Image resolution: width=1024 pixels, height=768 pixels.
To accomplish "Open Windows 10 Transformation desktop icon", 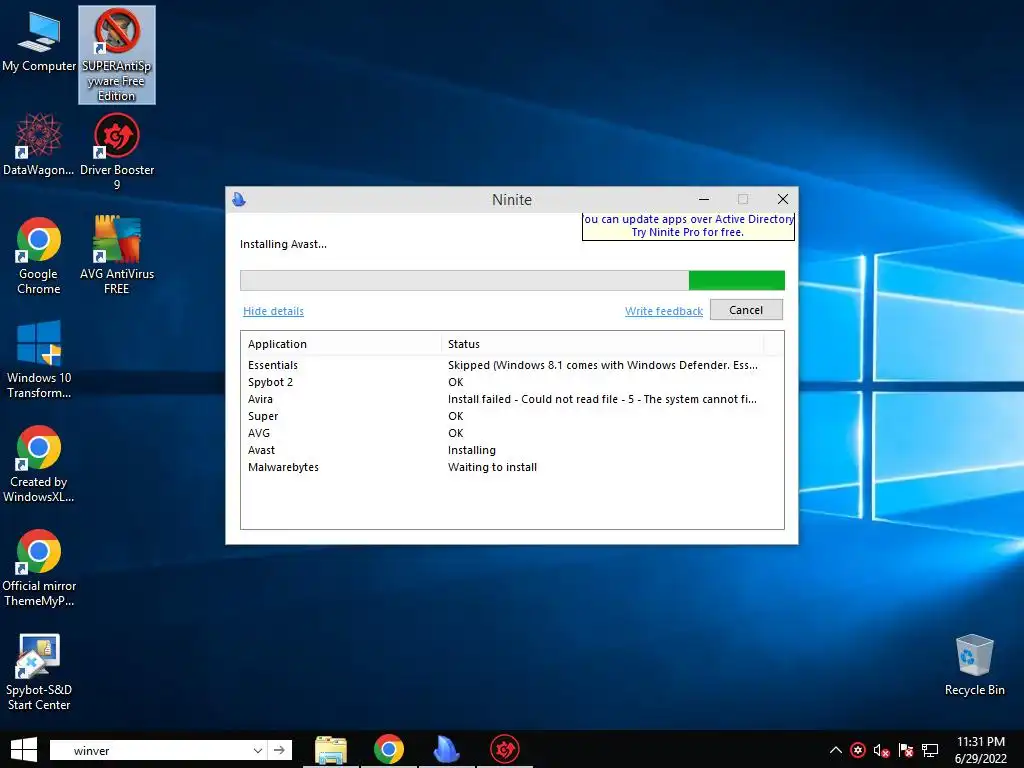I will point(39,359).
